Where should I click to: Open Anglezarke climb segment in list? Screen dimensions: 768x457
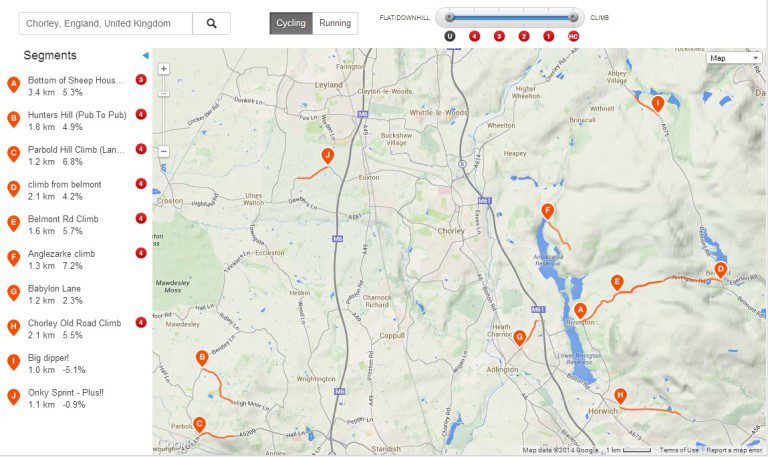click(x=61, y=254)
